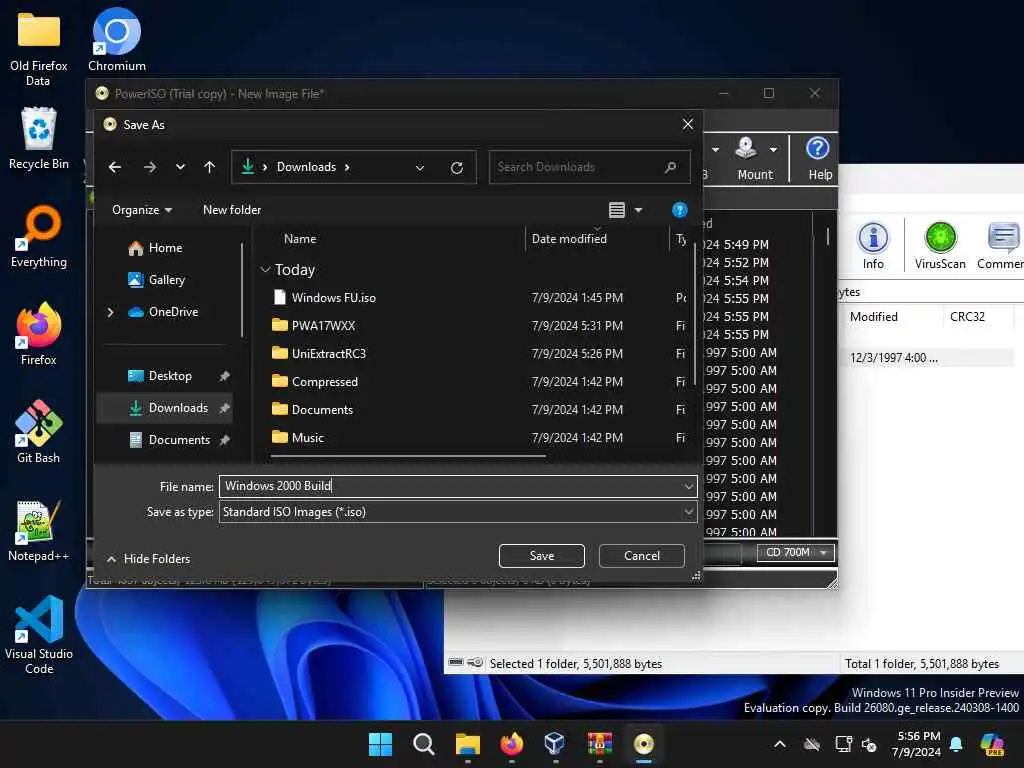Select the UniExtractRC3 folder
This screenshot has width=1024, height=768.
point(328,354)
